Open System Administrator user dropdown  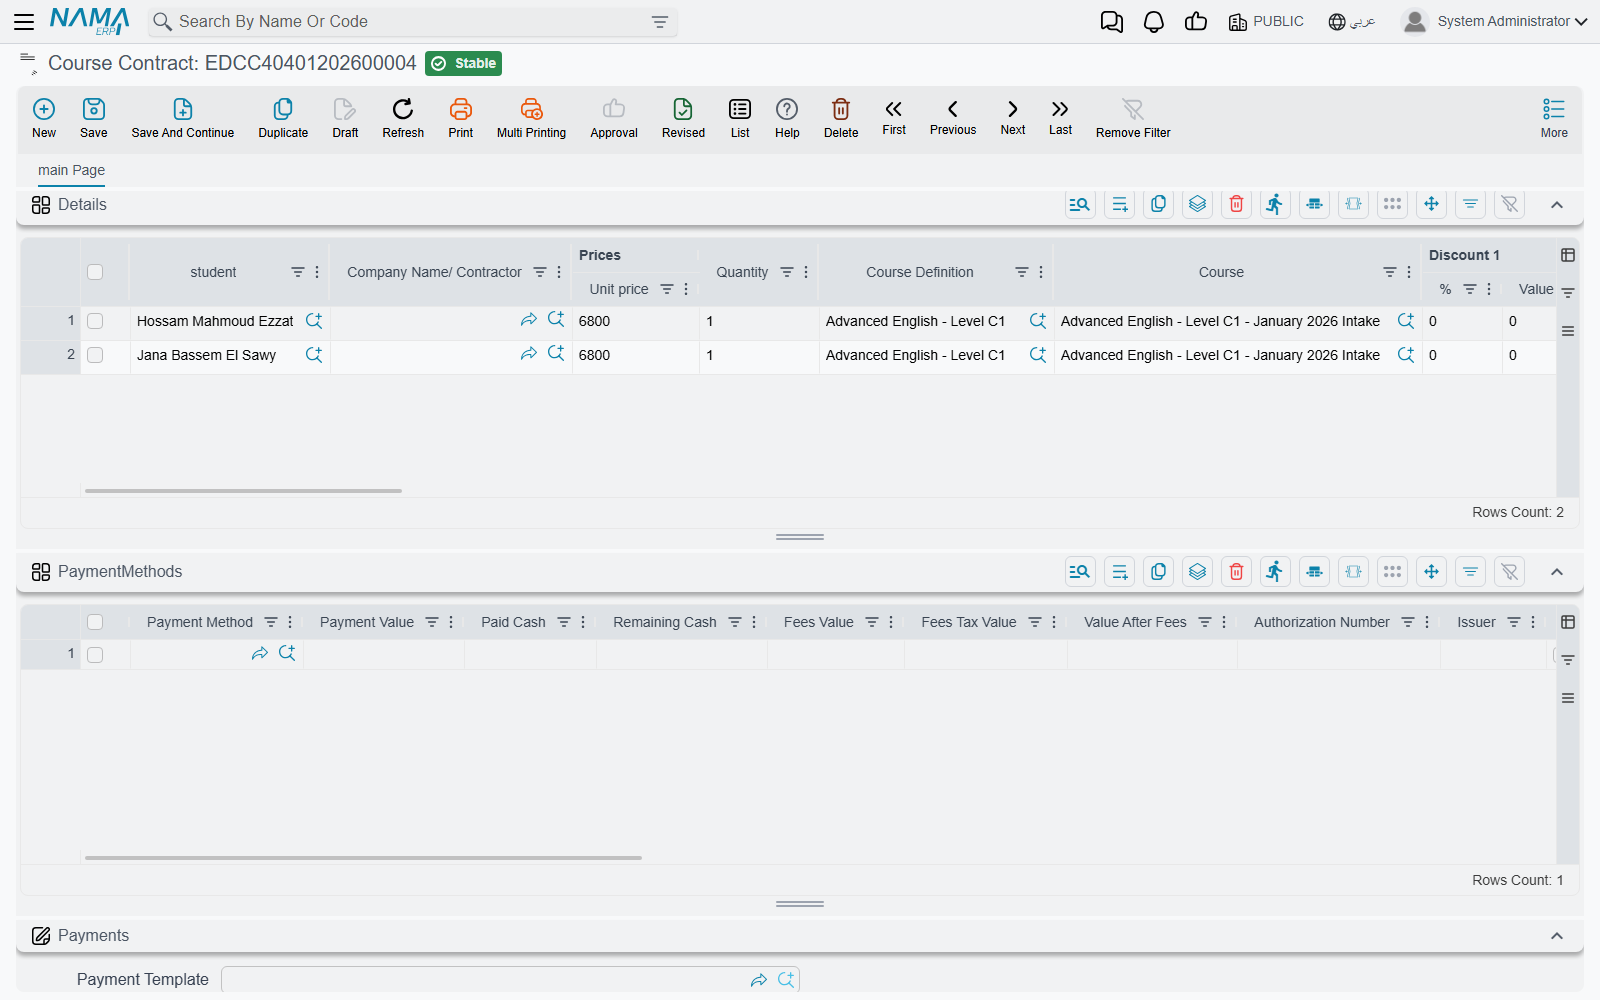click(1495, 21)
